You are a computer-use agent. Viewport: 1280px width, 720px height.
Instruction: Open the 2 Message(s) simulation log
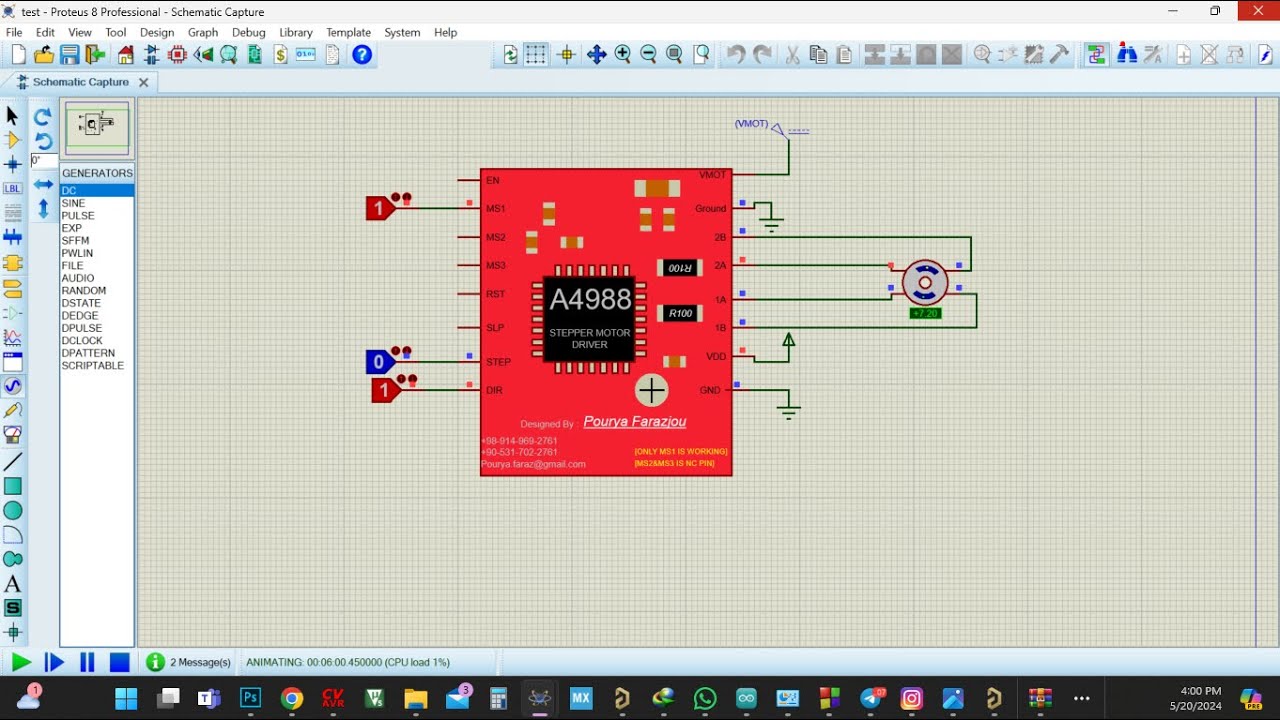(x=189, y=662)
